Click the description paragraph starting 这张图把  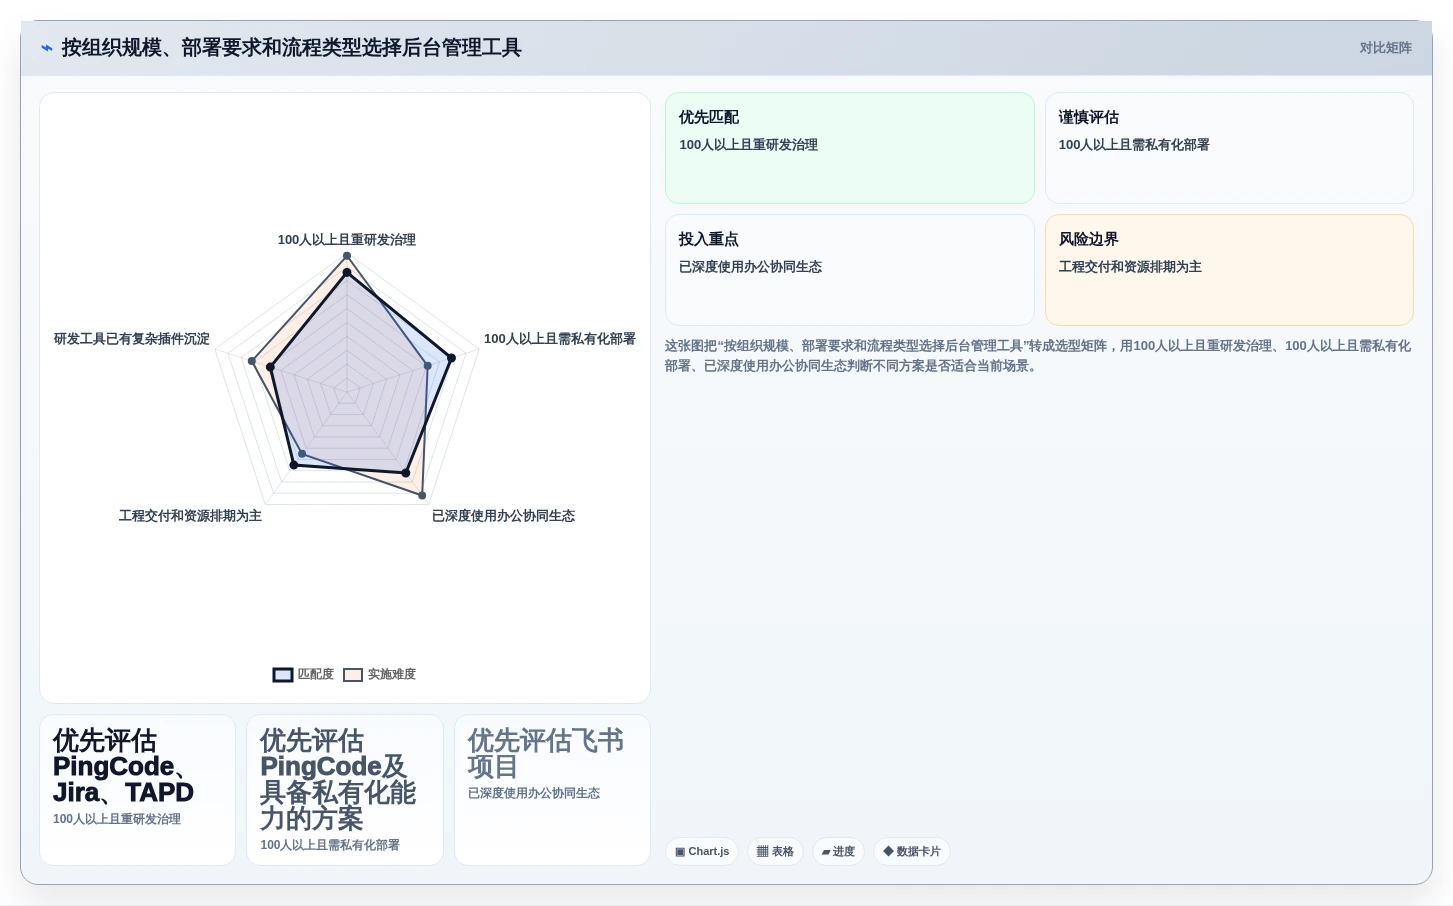coord(1038,356)
